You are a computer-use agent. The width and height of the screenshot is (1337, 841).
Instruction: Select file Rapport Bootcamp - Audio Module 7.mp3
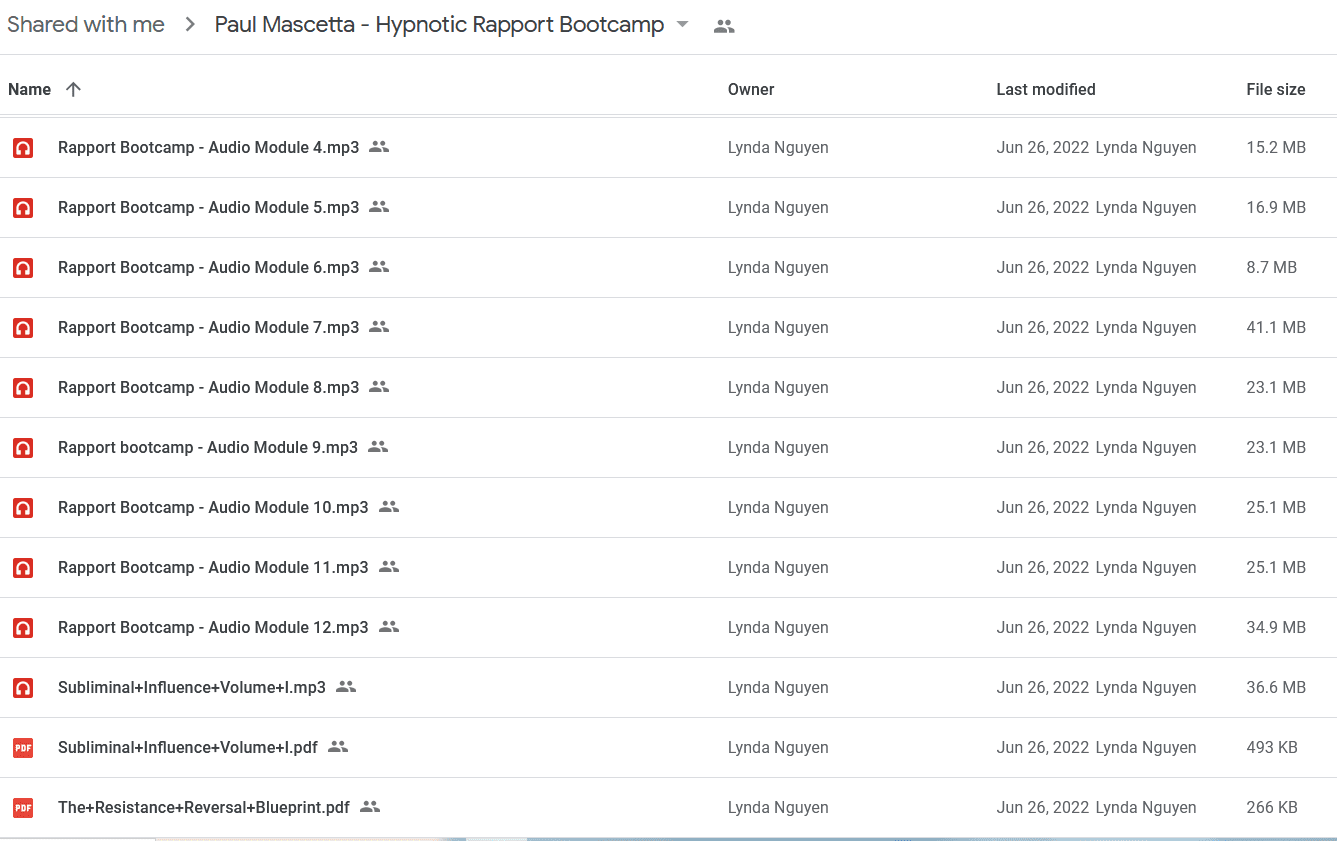208,327
